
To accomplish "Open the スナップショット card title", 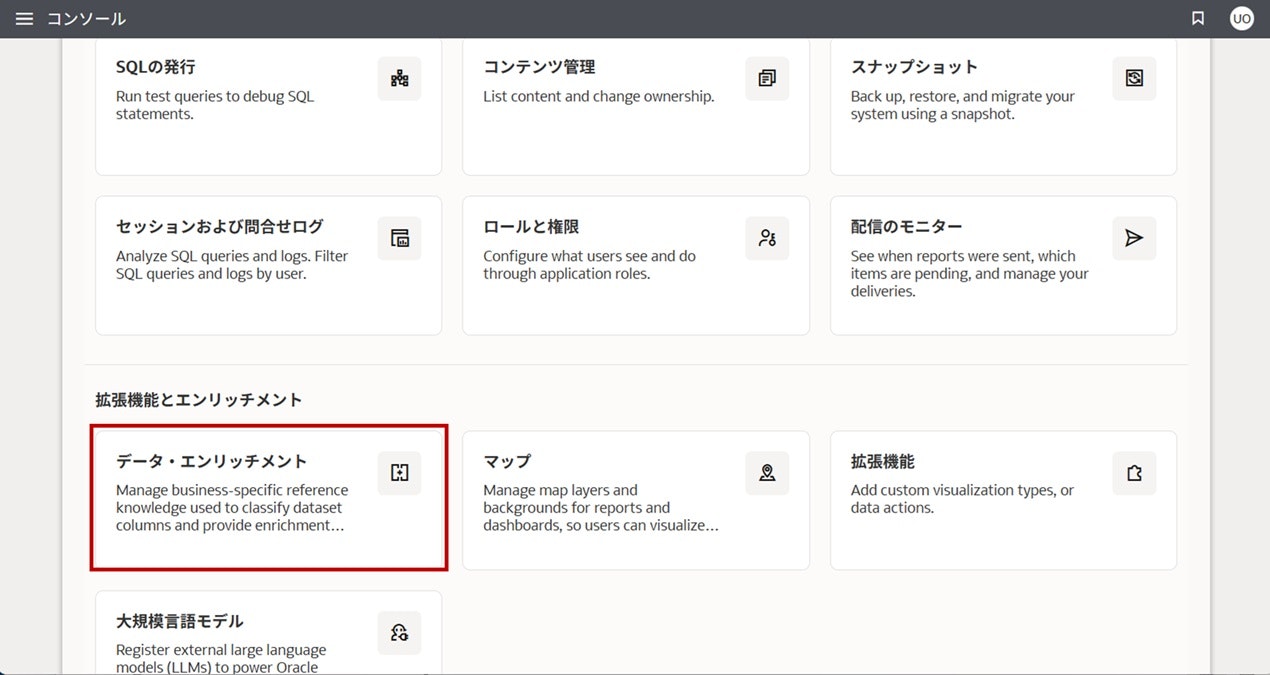I will tap(914, 67).
